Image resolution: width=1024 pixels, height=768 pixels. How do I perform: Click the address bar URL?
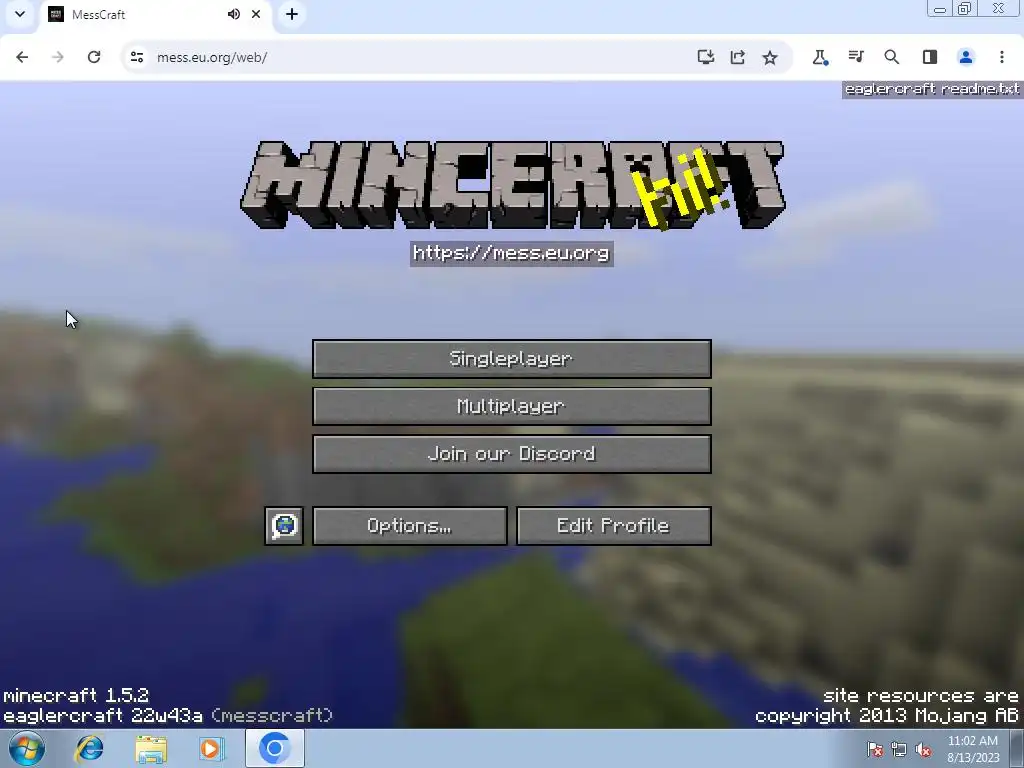(x=212, y=57)
